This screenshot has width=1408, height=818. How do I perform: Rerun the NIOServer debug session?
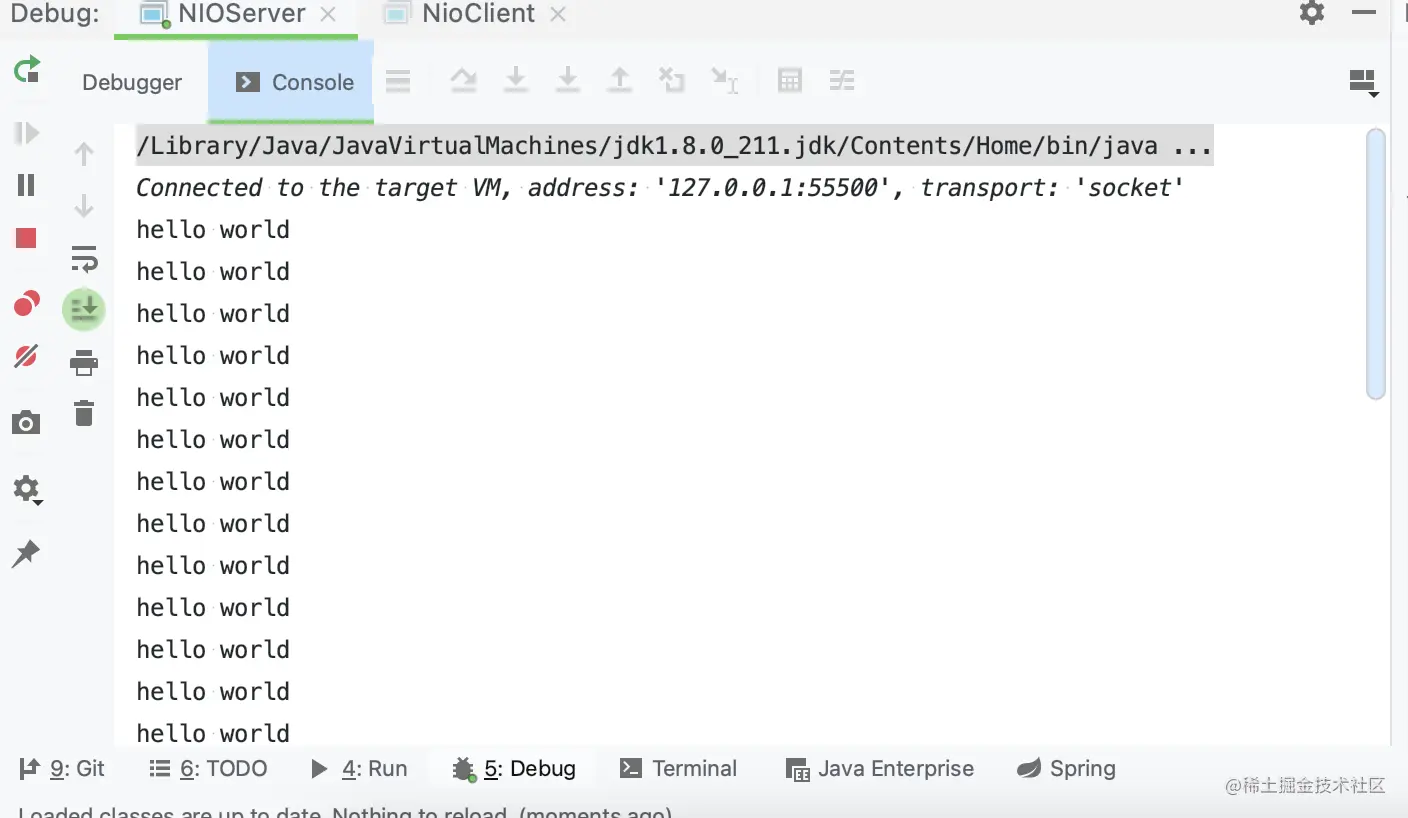point(27,69)
